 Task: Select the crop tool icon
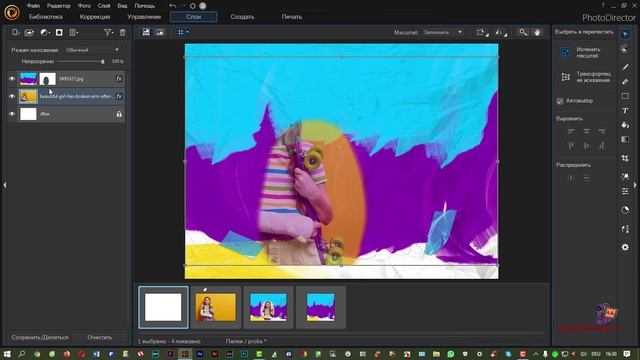point(625,158)
